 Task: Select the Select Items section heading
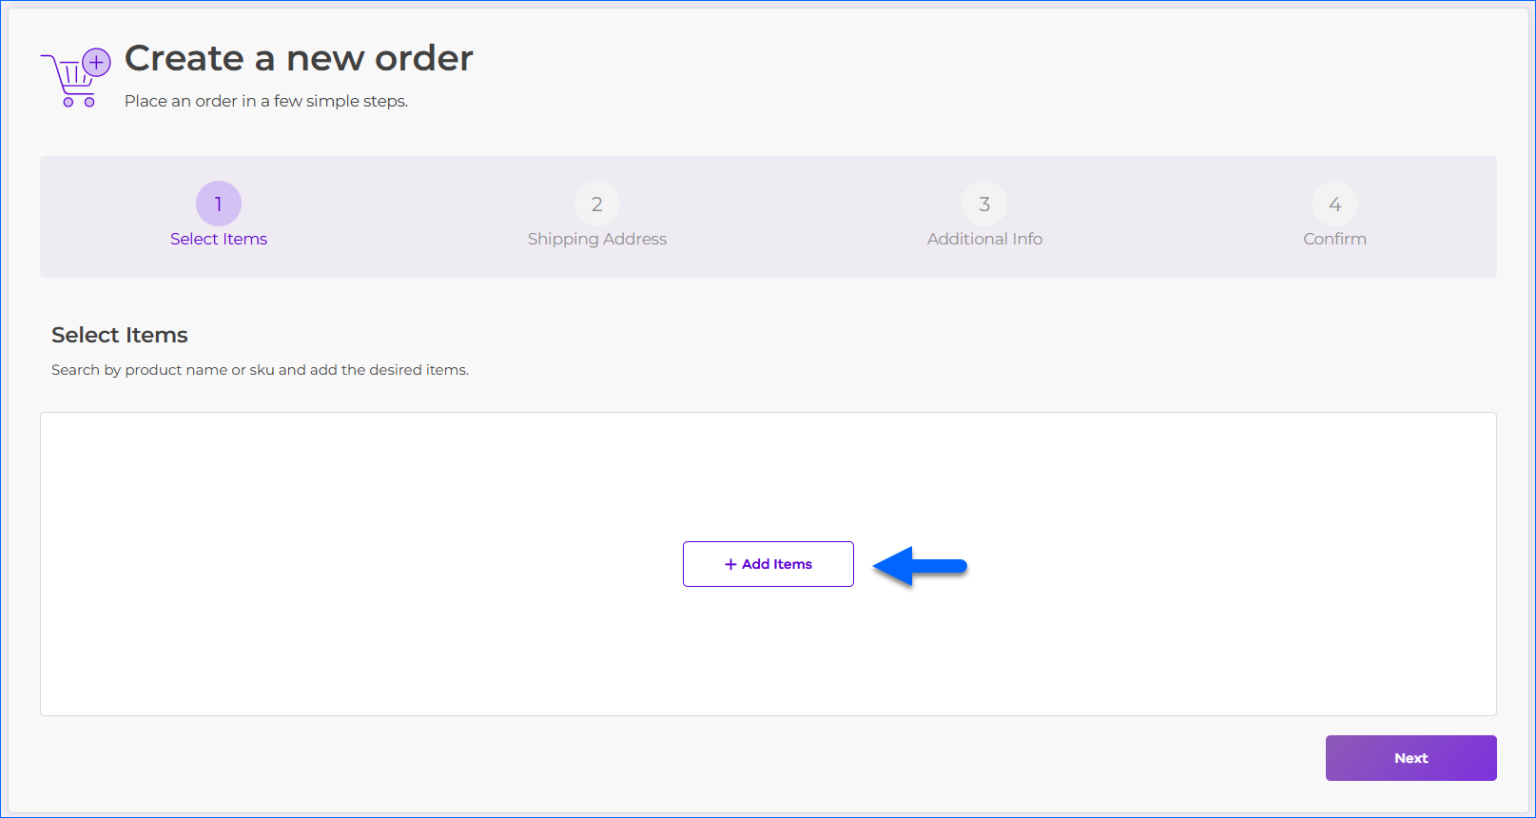click(x=119, y=335)
